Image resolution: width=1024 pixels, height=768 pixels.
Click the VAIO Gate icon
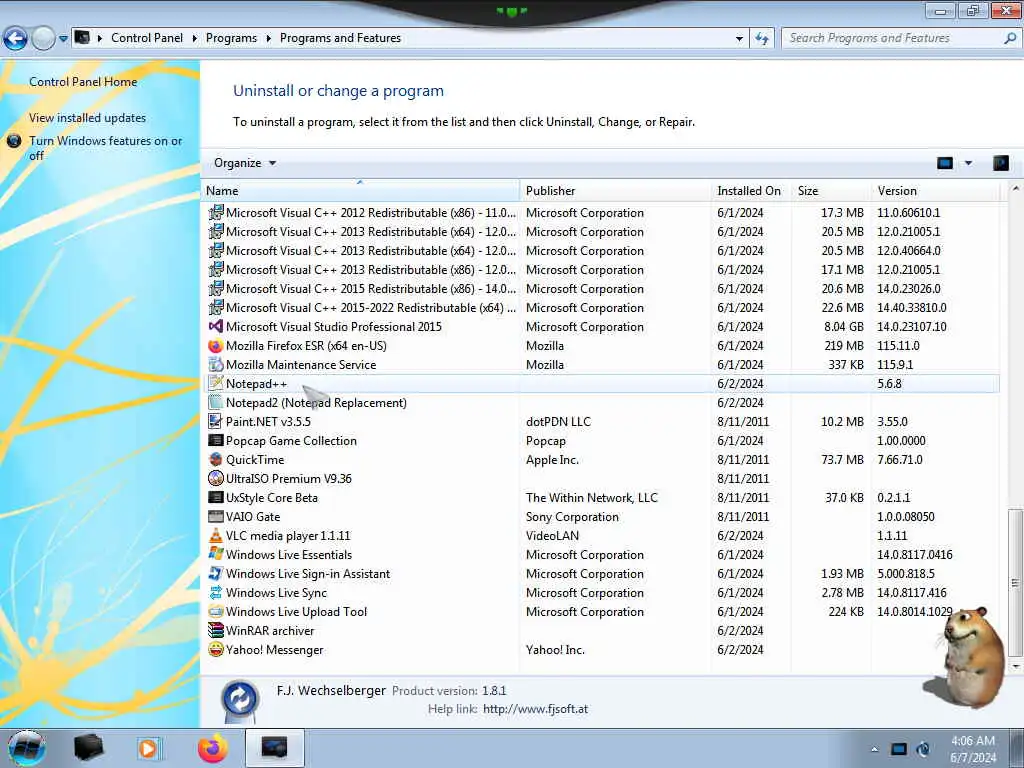(x=216, y=516)
